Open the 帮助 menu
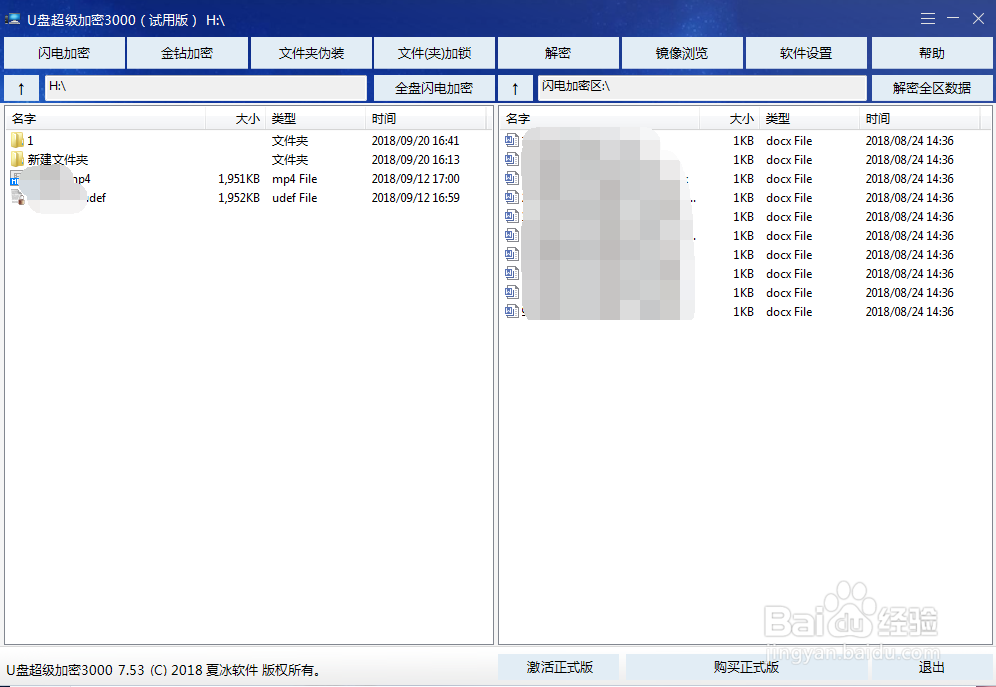This screenshot has width=996, height=687. [x=931, y=53]
